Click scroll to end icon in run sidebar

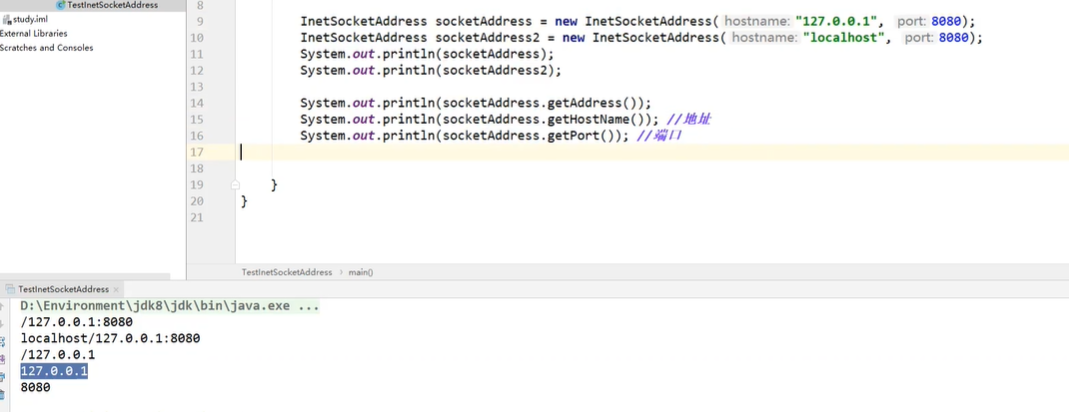point(3,359)
